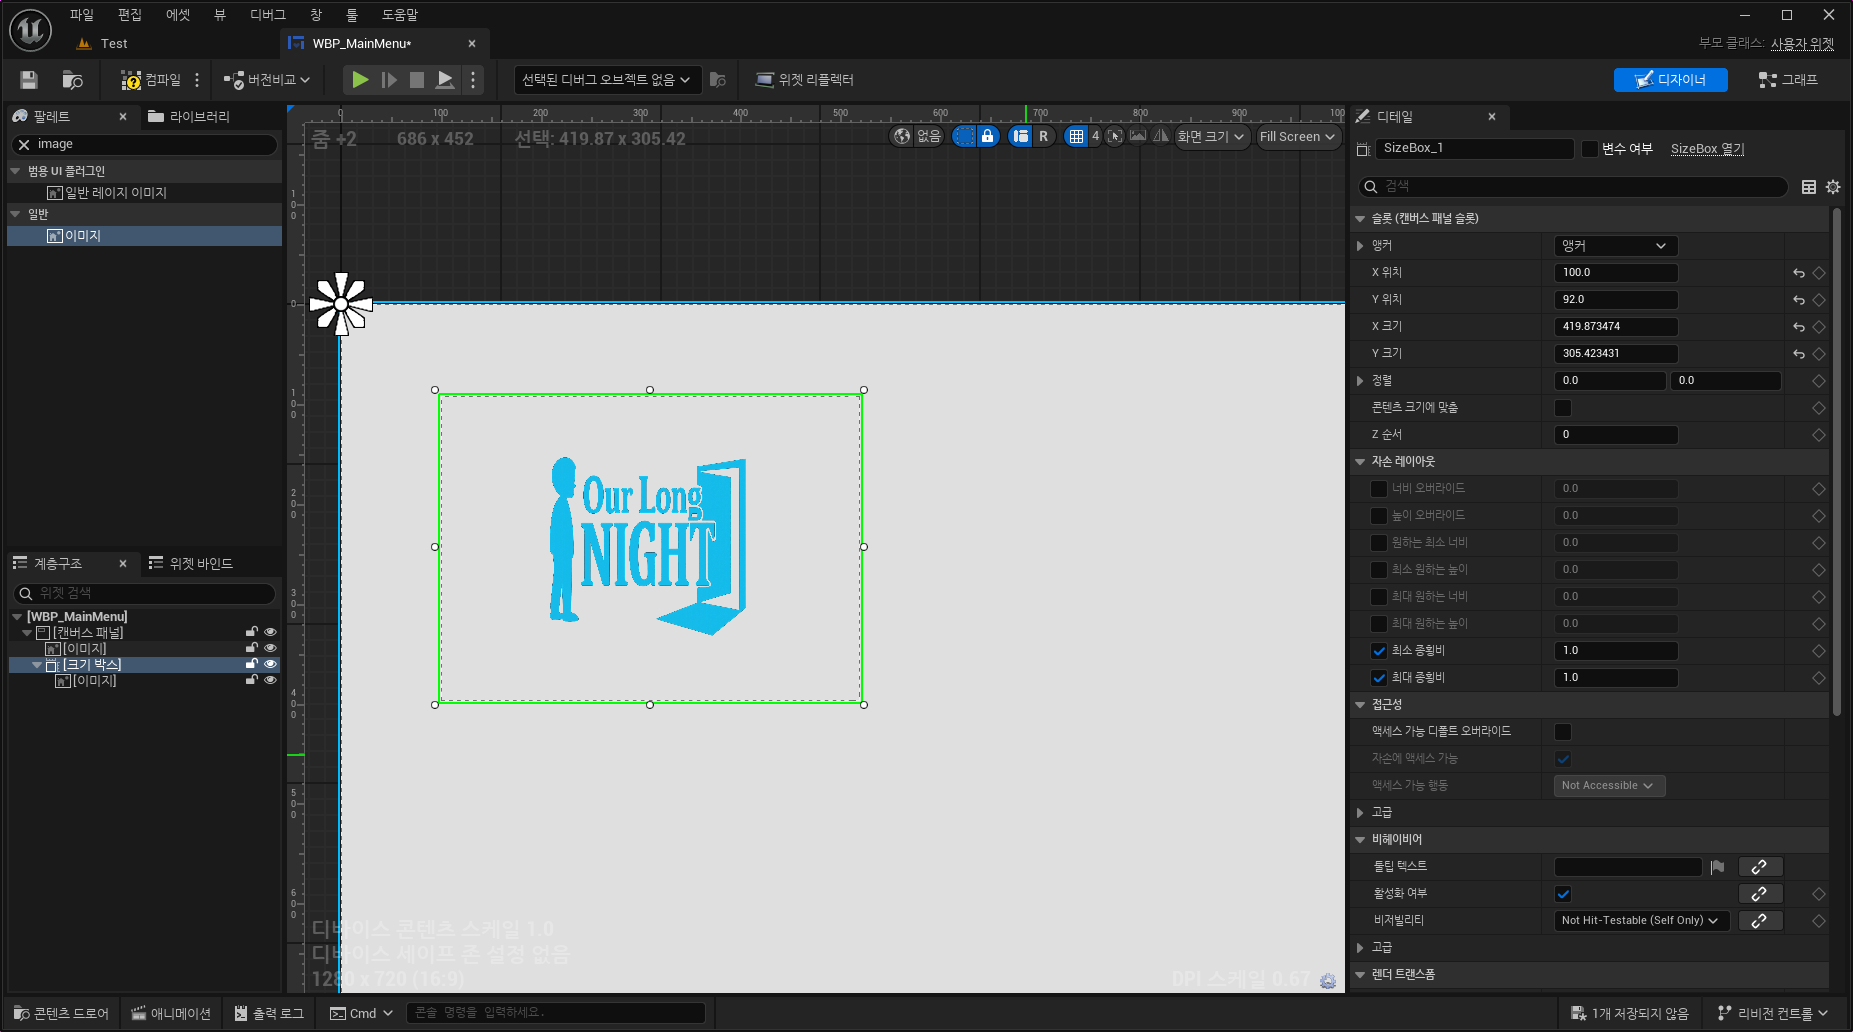Click the lock icon in the viewport toolbar

point(987,137)
